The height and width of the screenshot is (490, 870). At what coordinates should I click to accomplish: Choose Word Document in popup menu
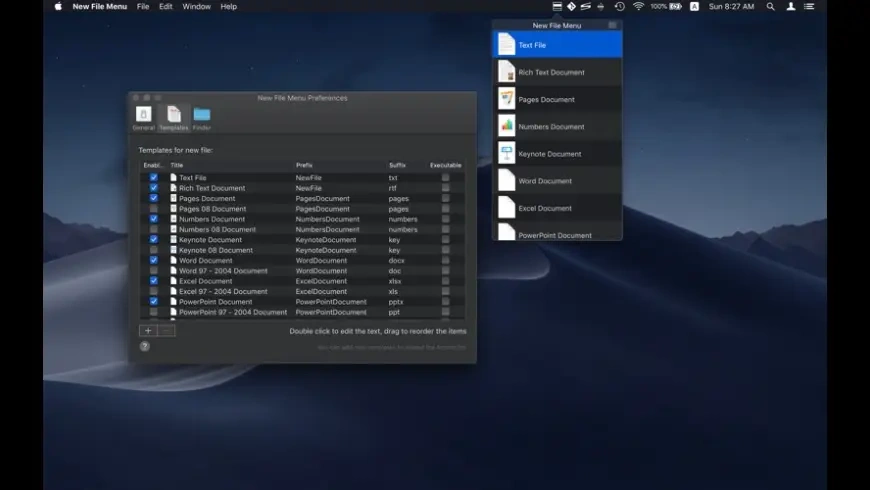pos(557,180)
